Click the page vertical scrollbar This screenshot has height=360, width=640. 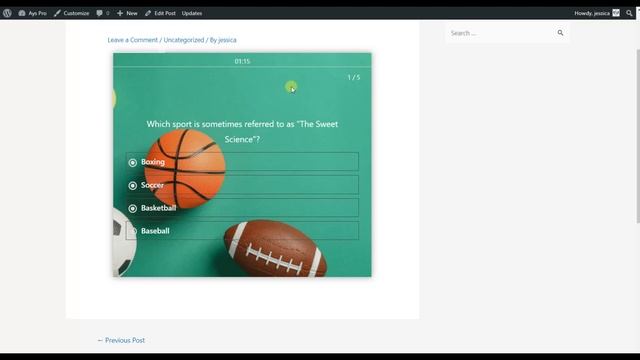pos(638,136)
